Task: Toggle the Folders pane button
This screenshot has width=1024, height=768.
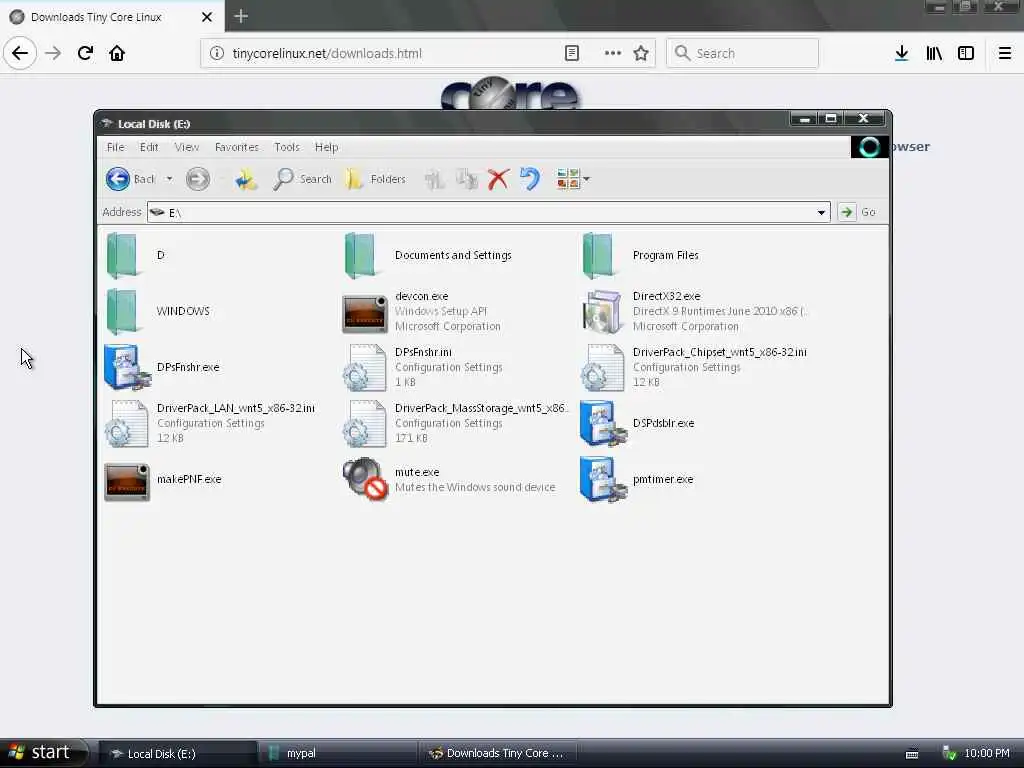Action: pyautogui.click(x=376, y=179)
